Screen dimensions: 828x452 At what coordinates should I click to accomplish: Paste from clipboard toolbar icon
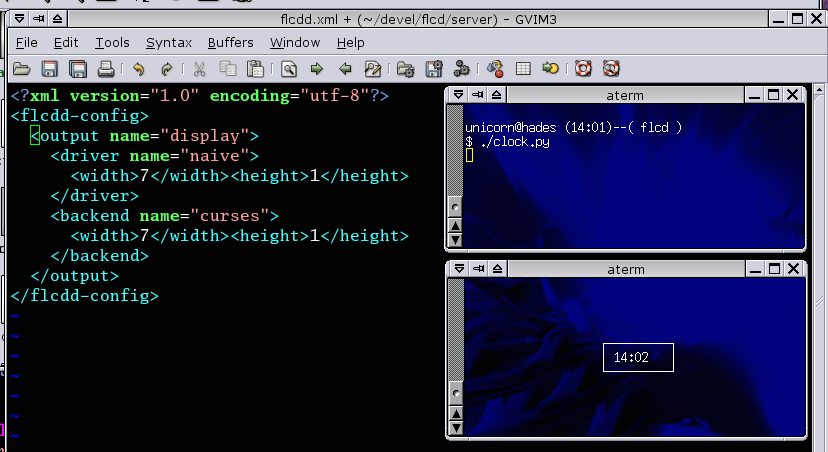point(256,69)
